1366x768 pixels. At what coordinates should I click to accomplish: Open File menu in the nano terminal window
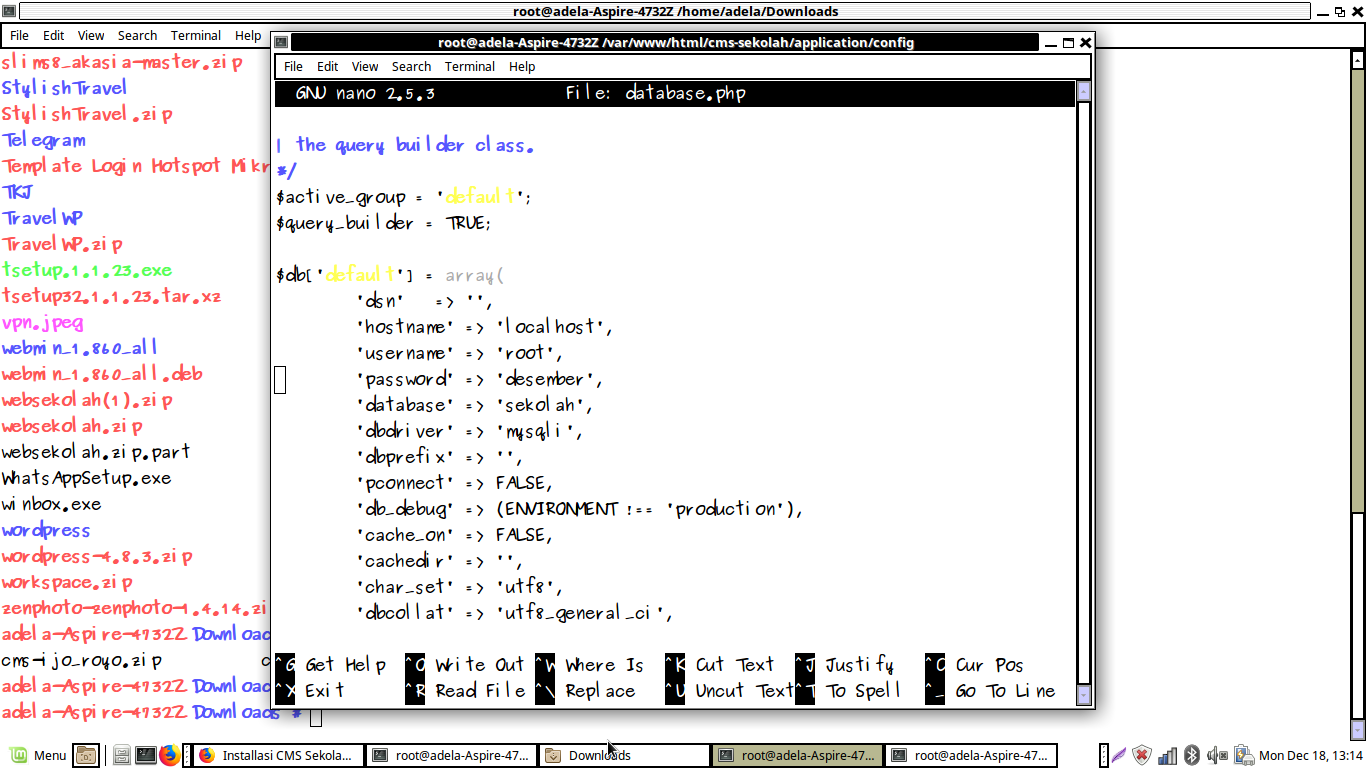(293, 66)
